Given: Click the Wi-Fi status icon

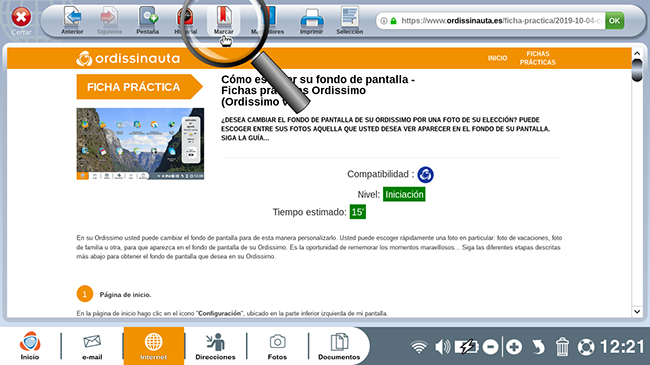Looking at the screenshot, I should [419, 347].
